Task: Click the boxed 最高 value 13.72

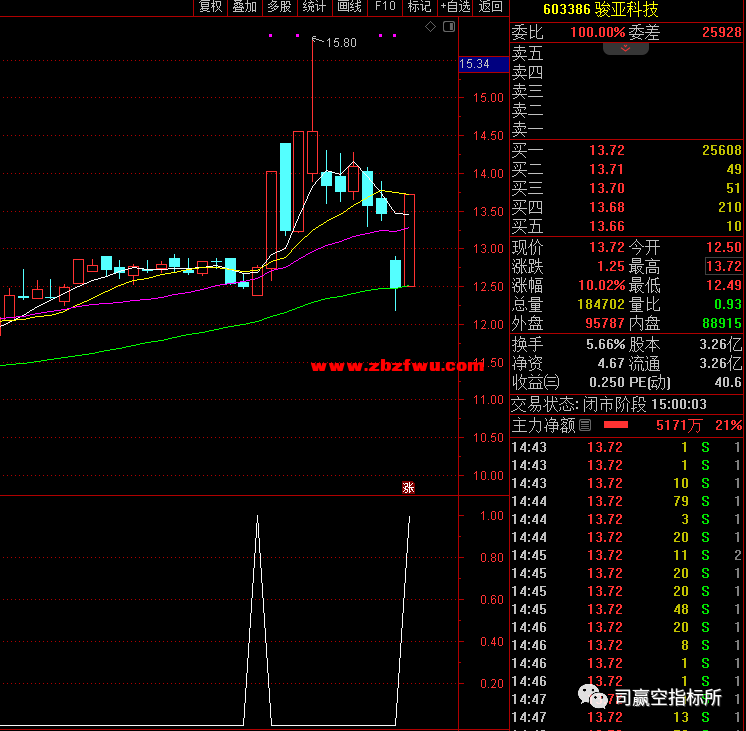Action: click(x=724, y=266)
